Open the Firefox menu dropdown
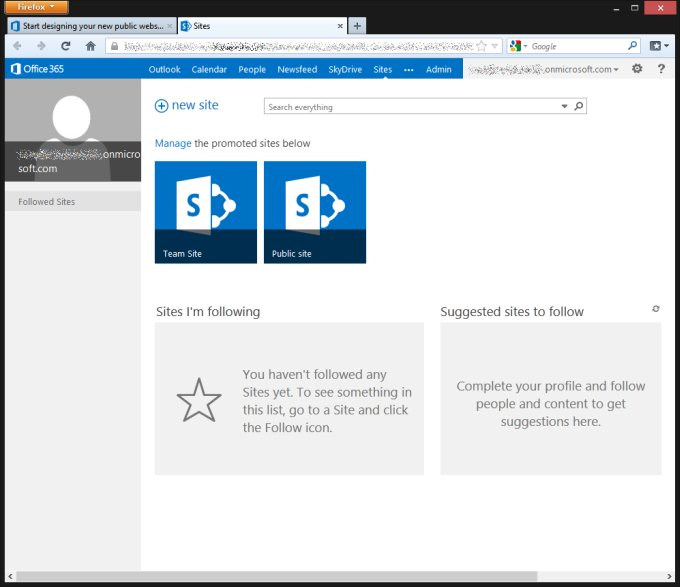Image resolution: width=680 pixels, height=587 pixels. point(36,7)
